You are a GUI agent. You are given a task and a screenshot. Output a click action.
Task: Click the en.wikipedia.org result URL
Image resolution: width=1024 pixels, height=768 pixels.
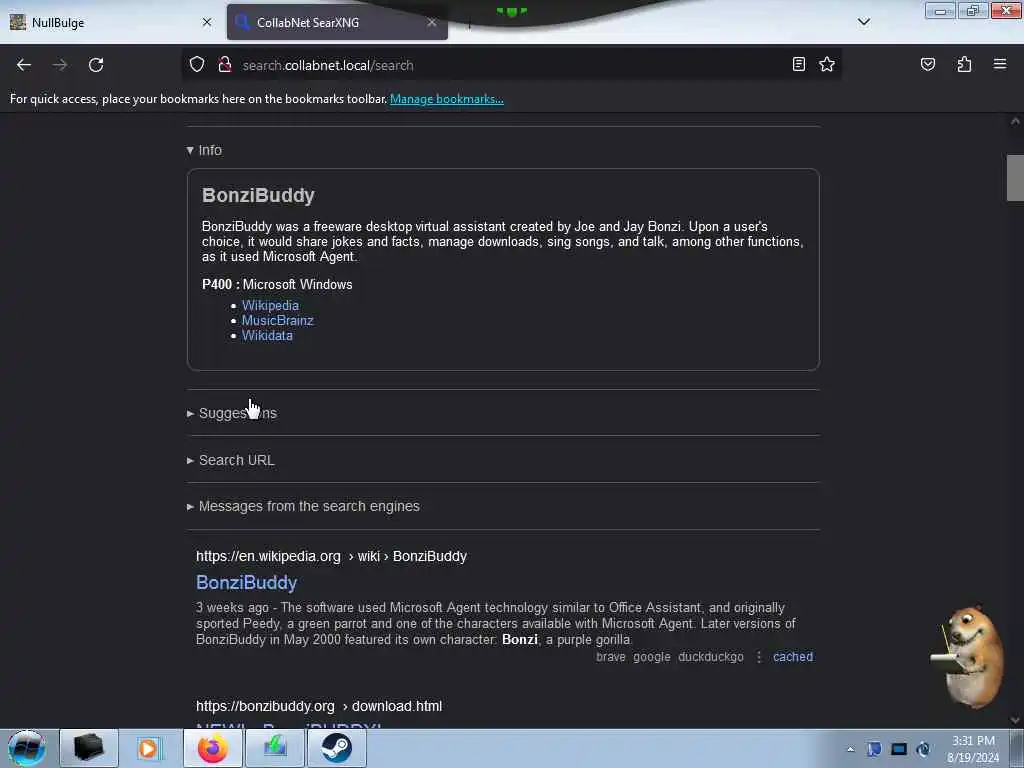click(331, 556)
